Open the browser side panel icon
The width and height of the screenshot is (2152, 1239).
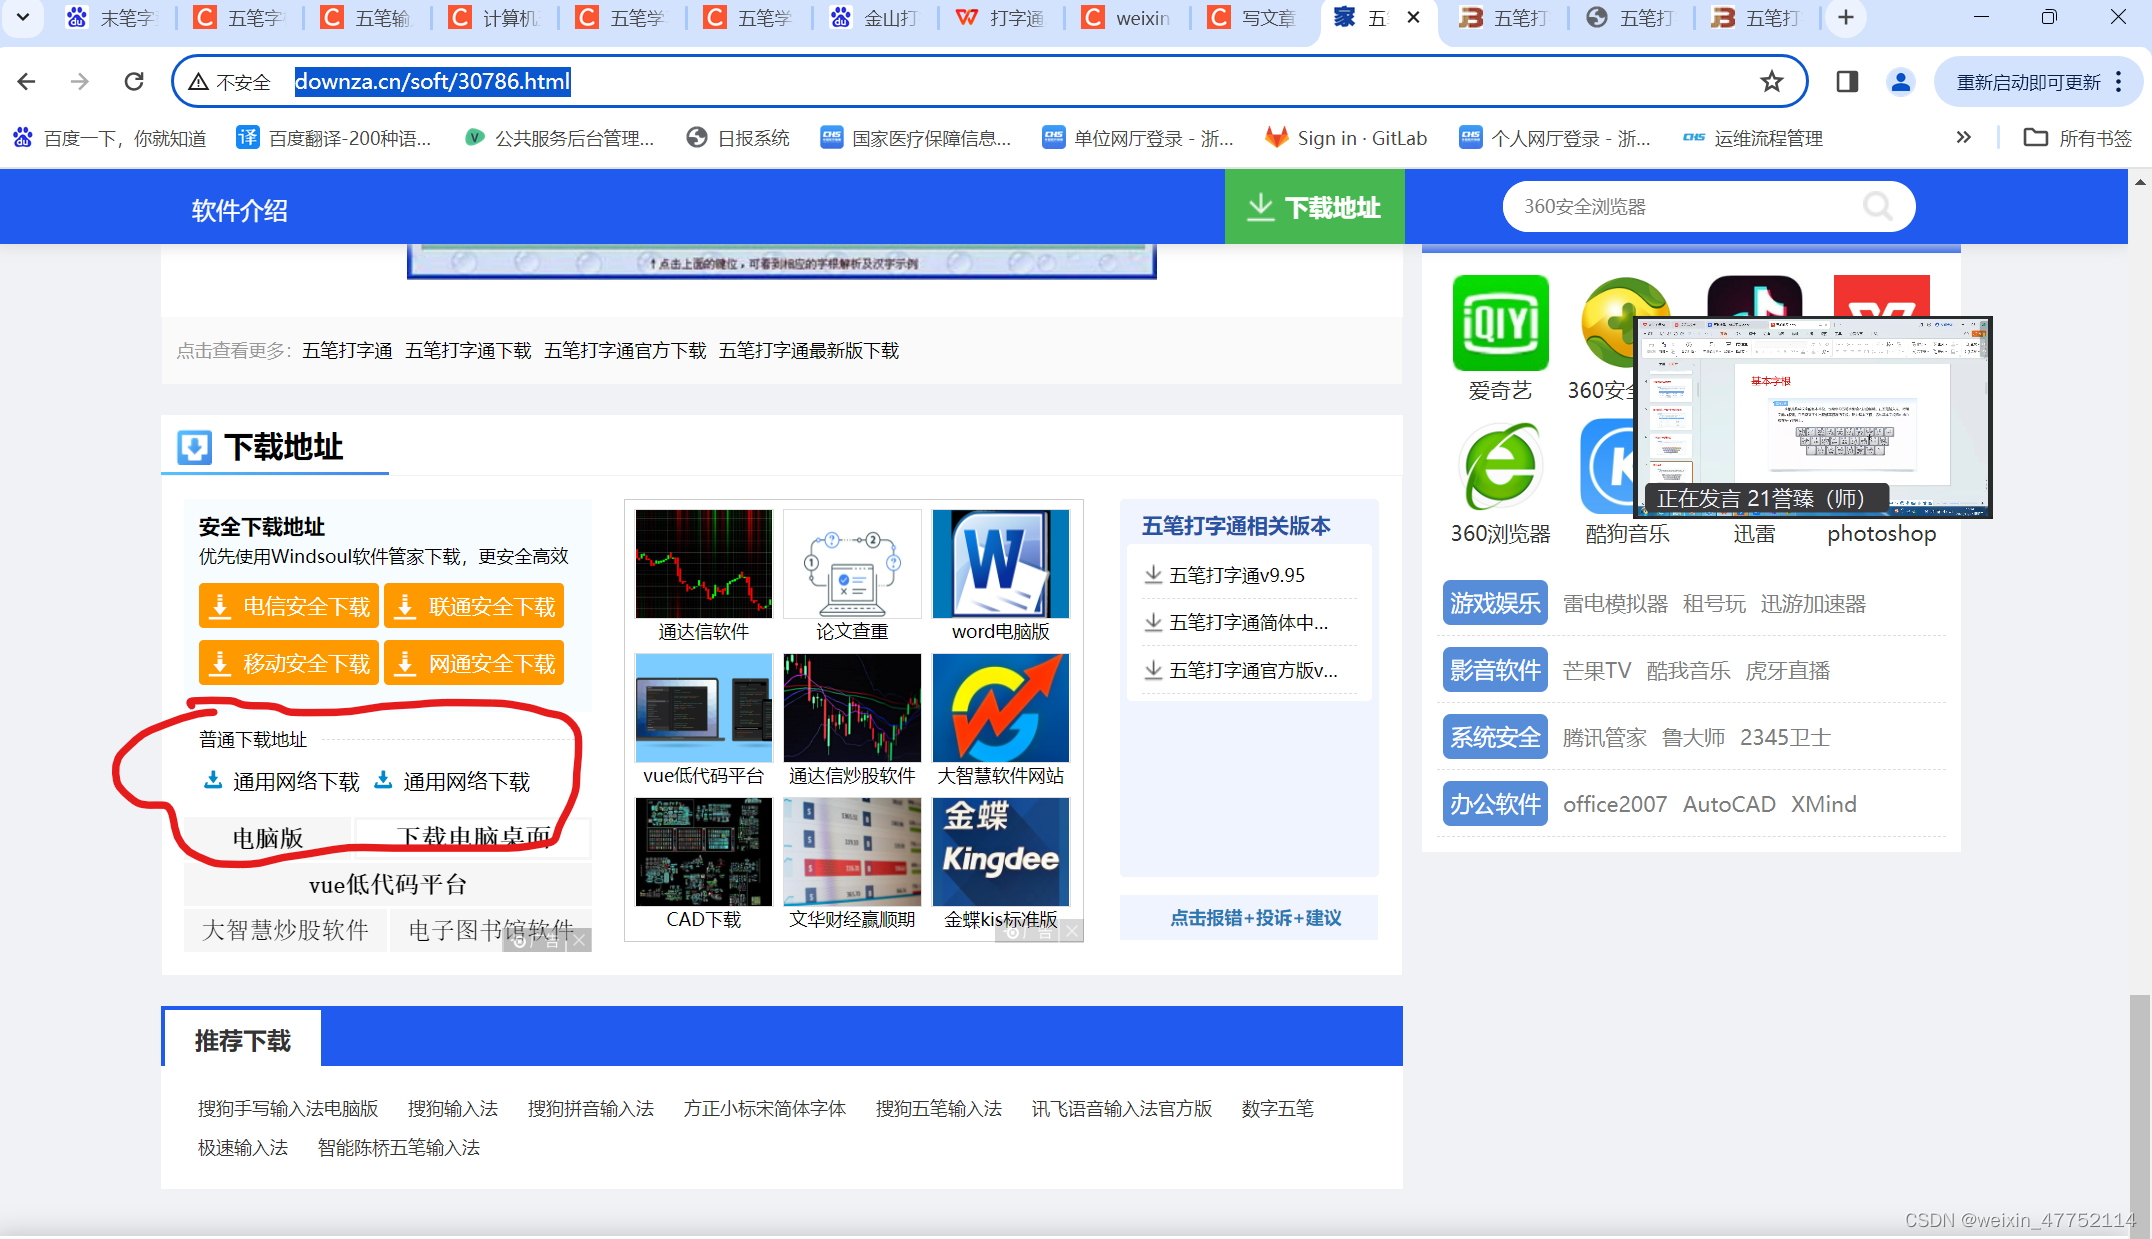[x=1847, y=81]
